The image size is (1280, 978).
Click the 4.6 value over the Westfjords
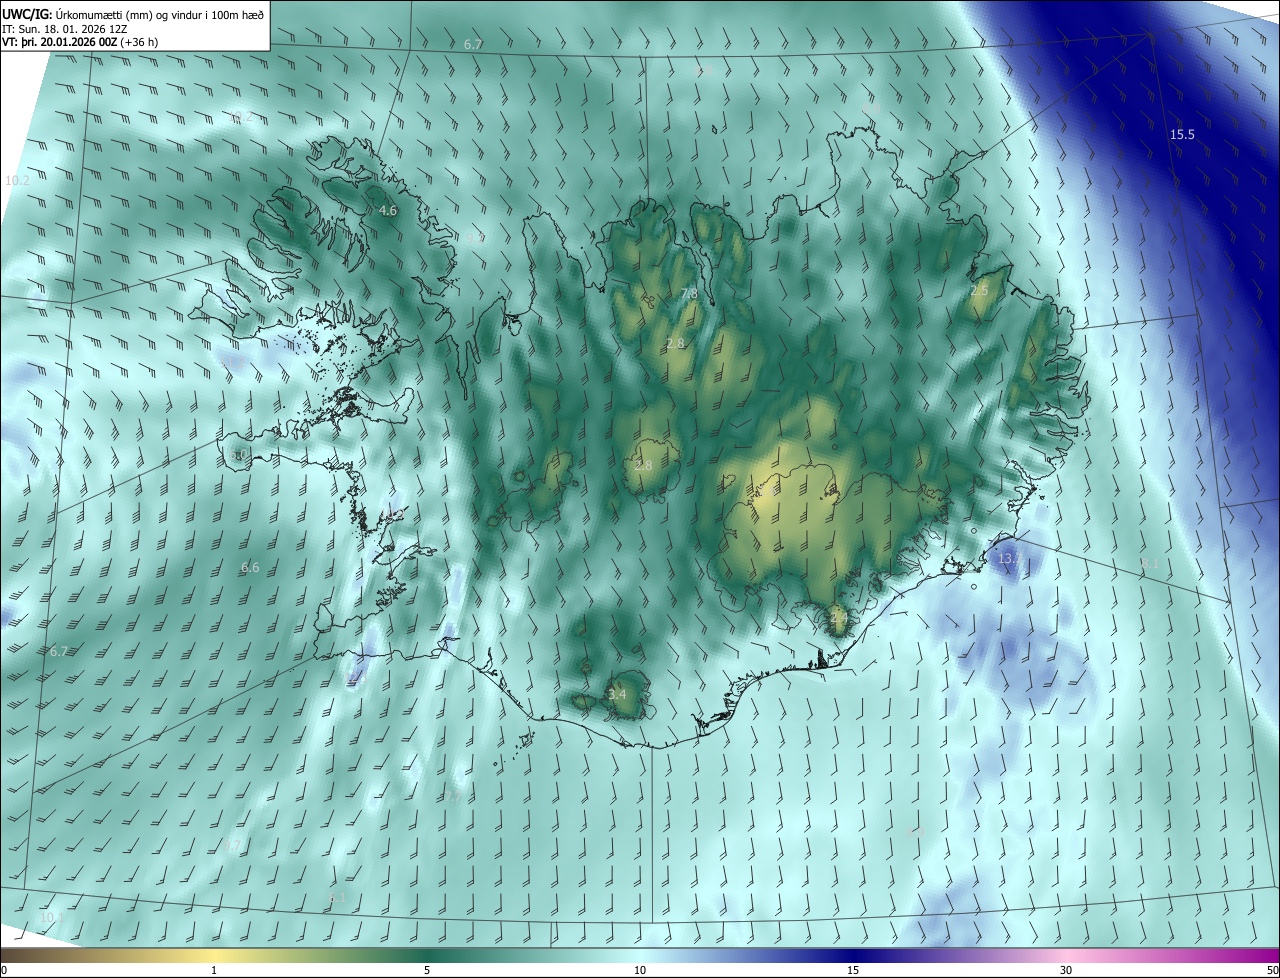click(x=388, y=211)
